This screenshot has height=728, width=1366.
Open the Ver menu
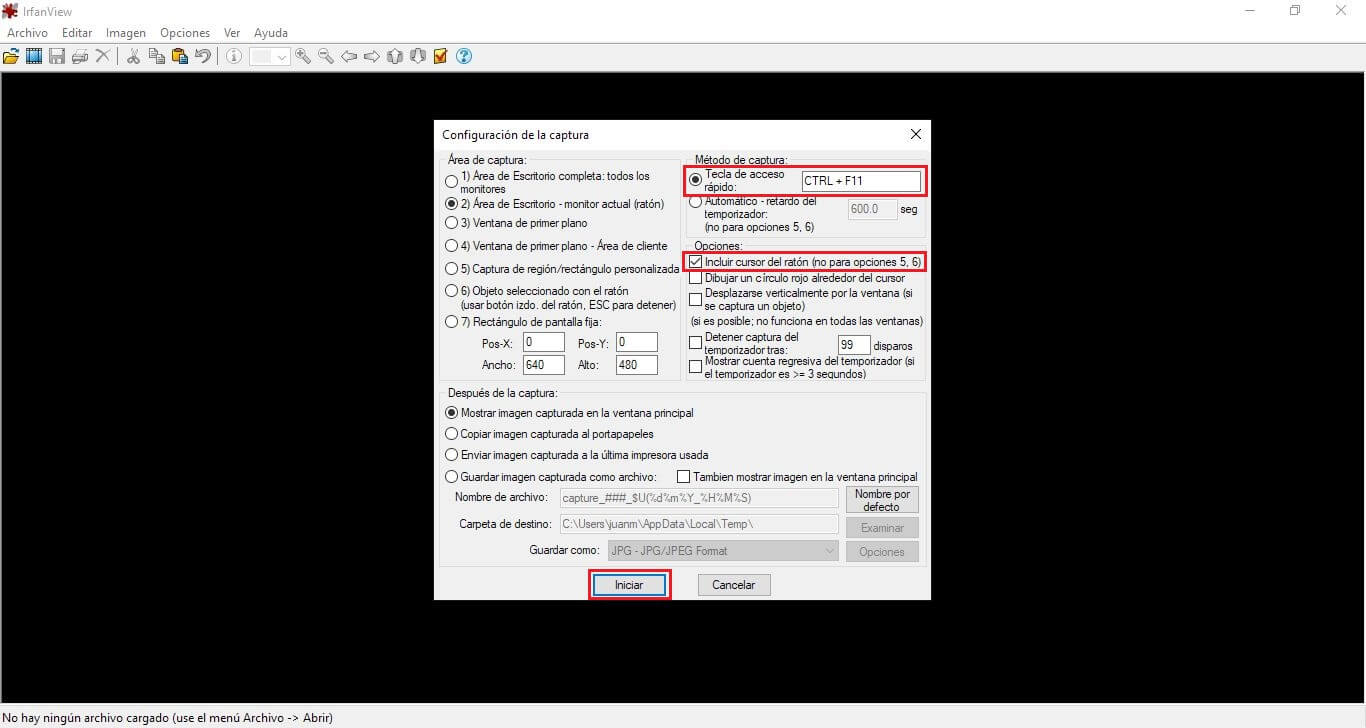(232, 33)
